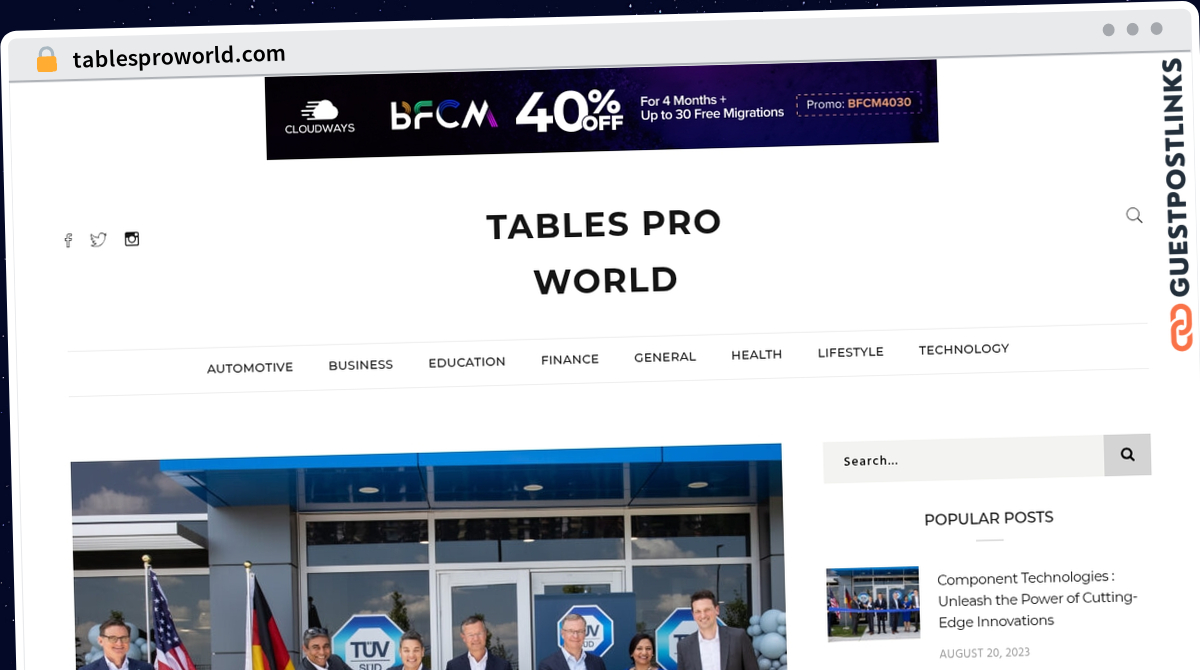Go to the Technology category
Viewport: 1200px width, 670px height.
tap(964, 349)
